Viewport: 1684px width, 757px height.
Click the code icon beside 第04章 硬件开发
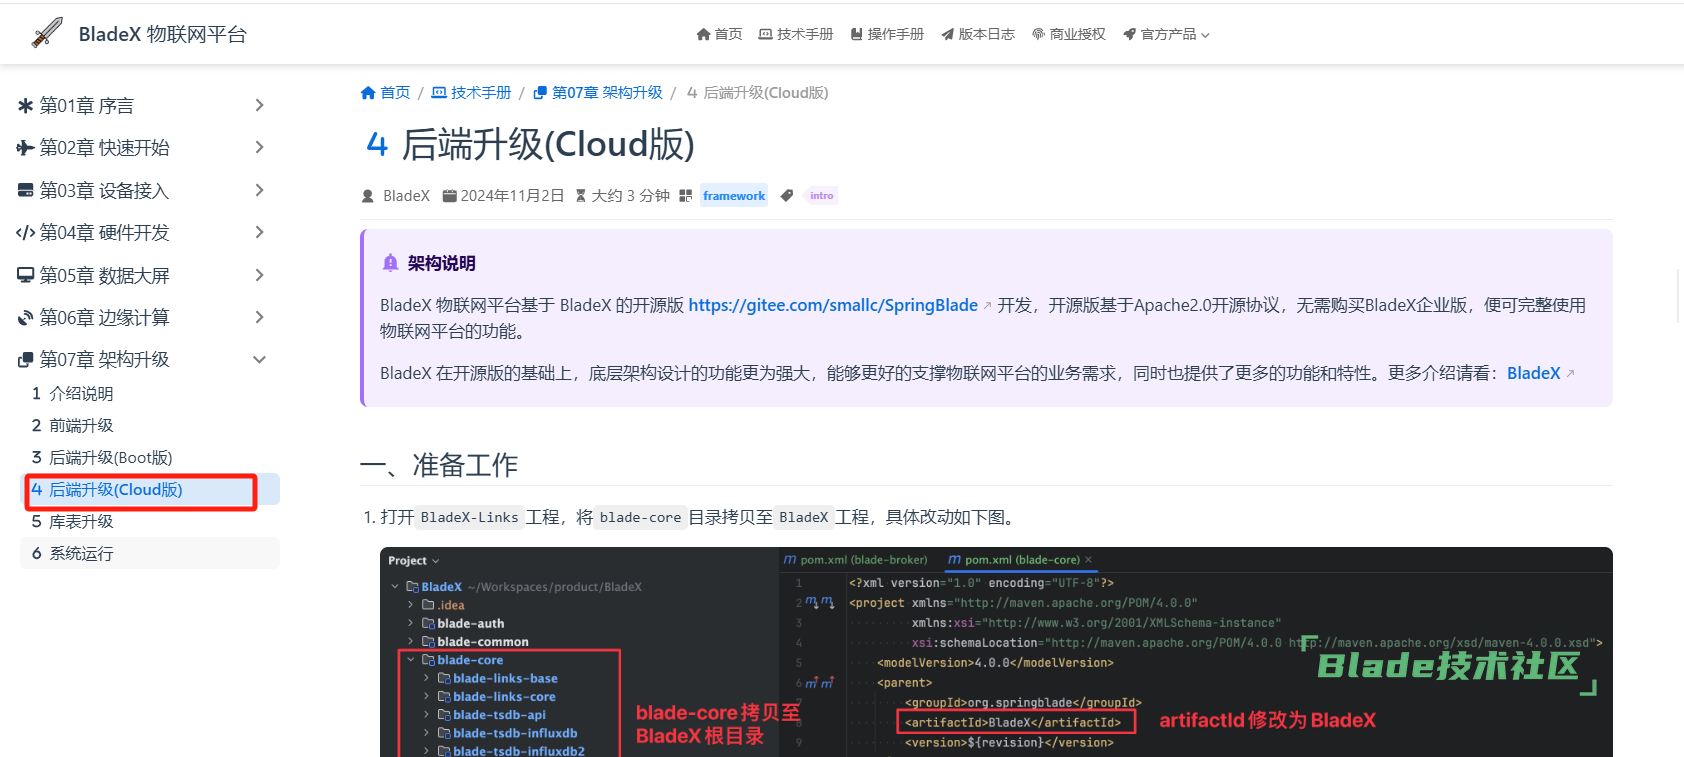point(26,233)
